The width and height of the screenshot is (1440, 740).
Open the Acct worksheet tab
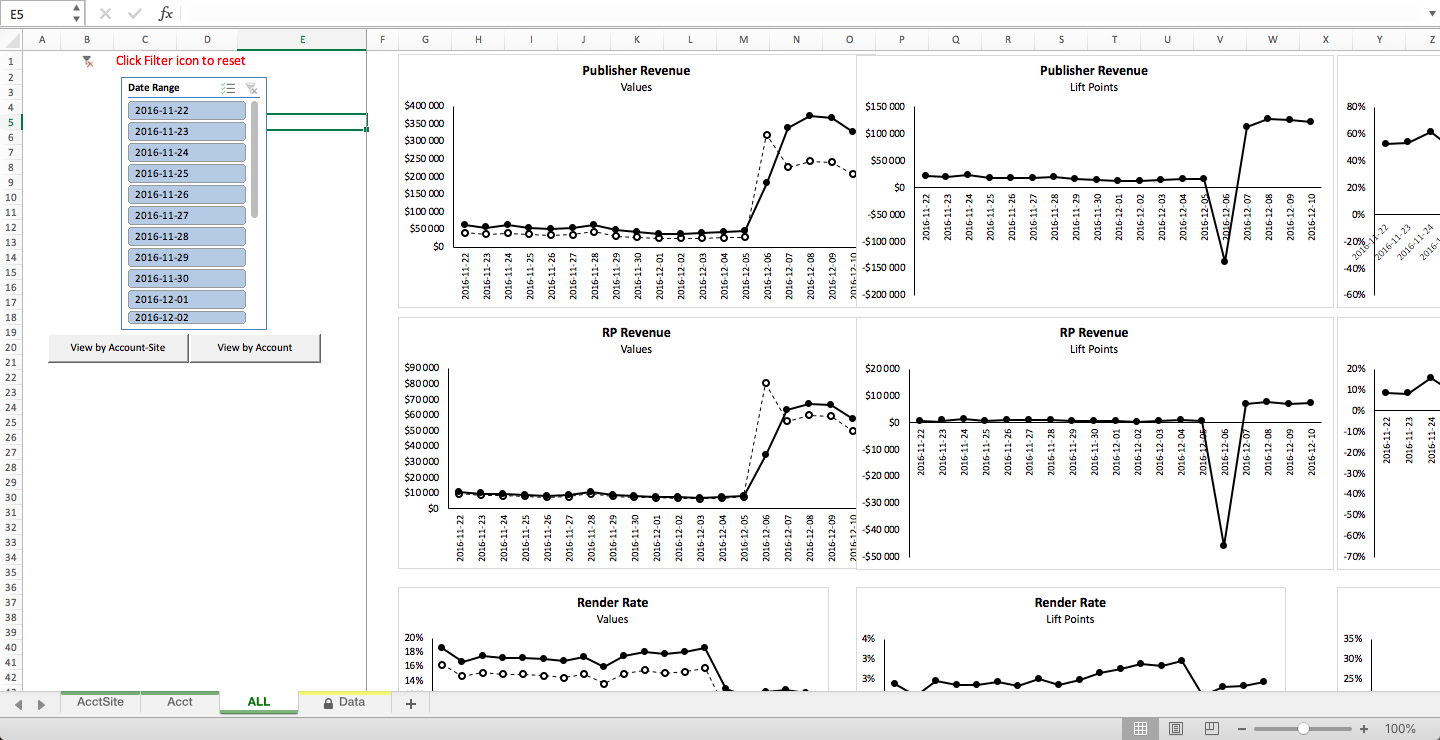click(x=180, y=701)
